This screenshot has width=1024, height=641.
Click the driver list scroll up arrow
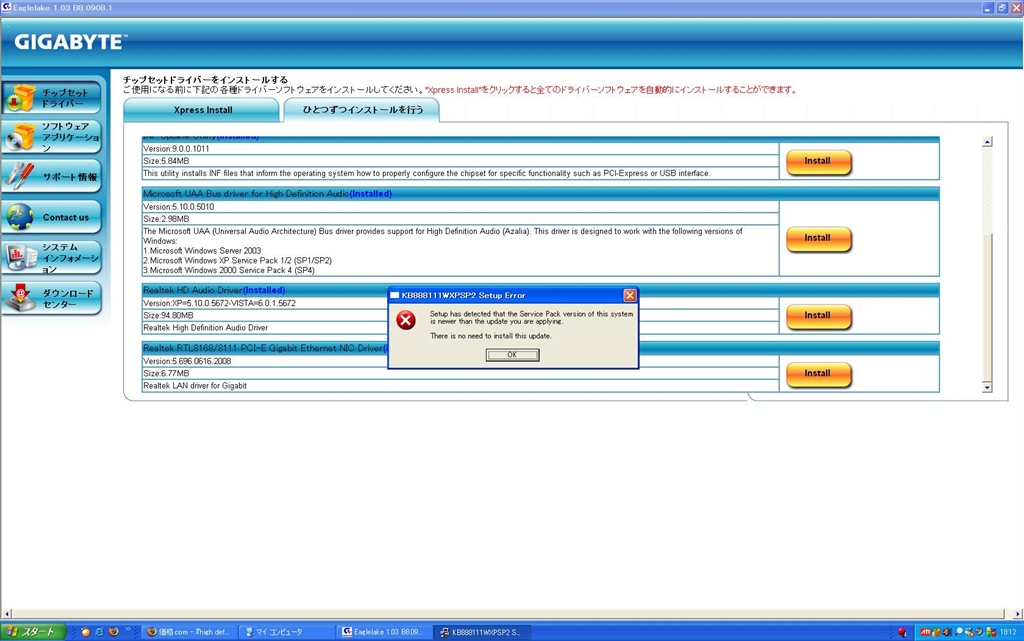[987, 142]
